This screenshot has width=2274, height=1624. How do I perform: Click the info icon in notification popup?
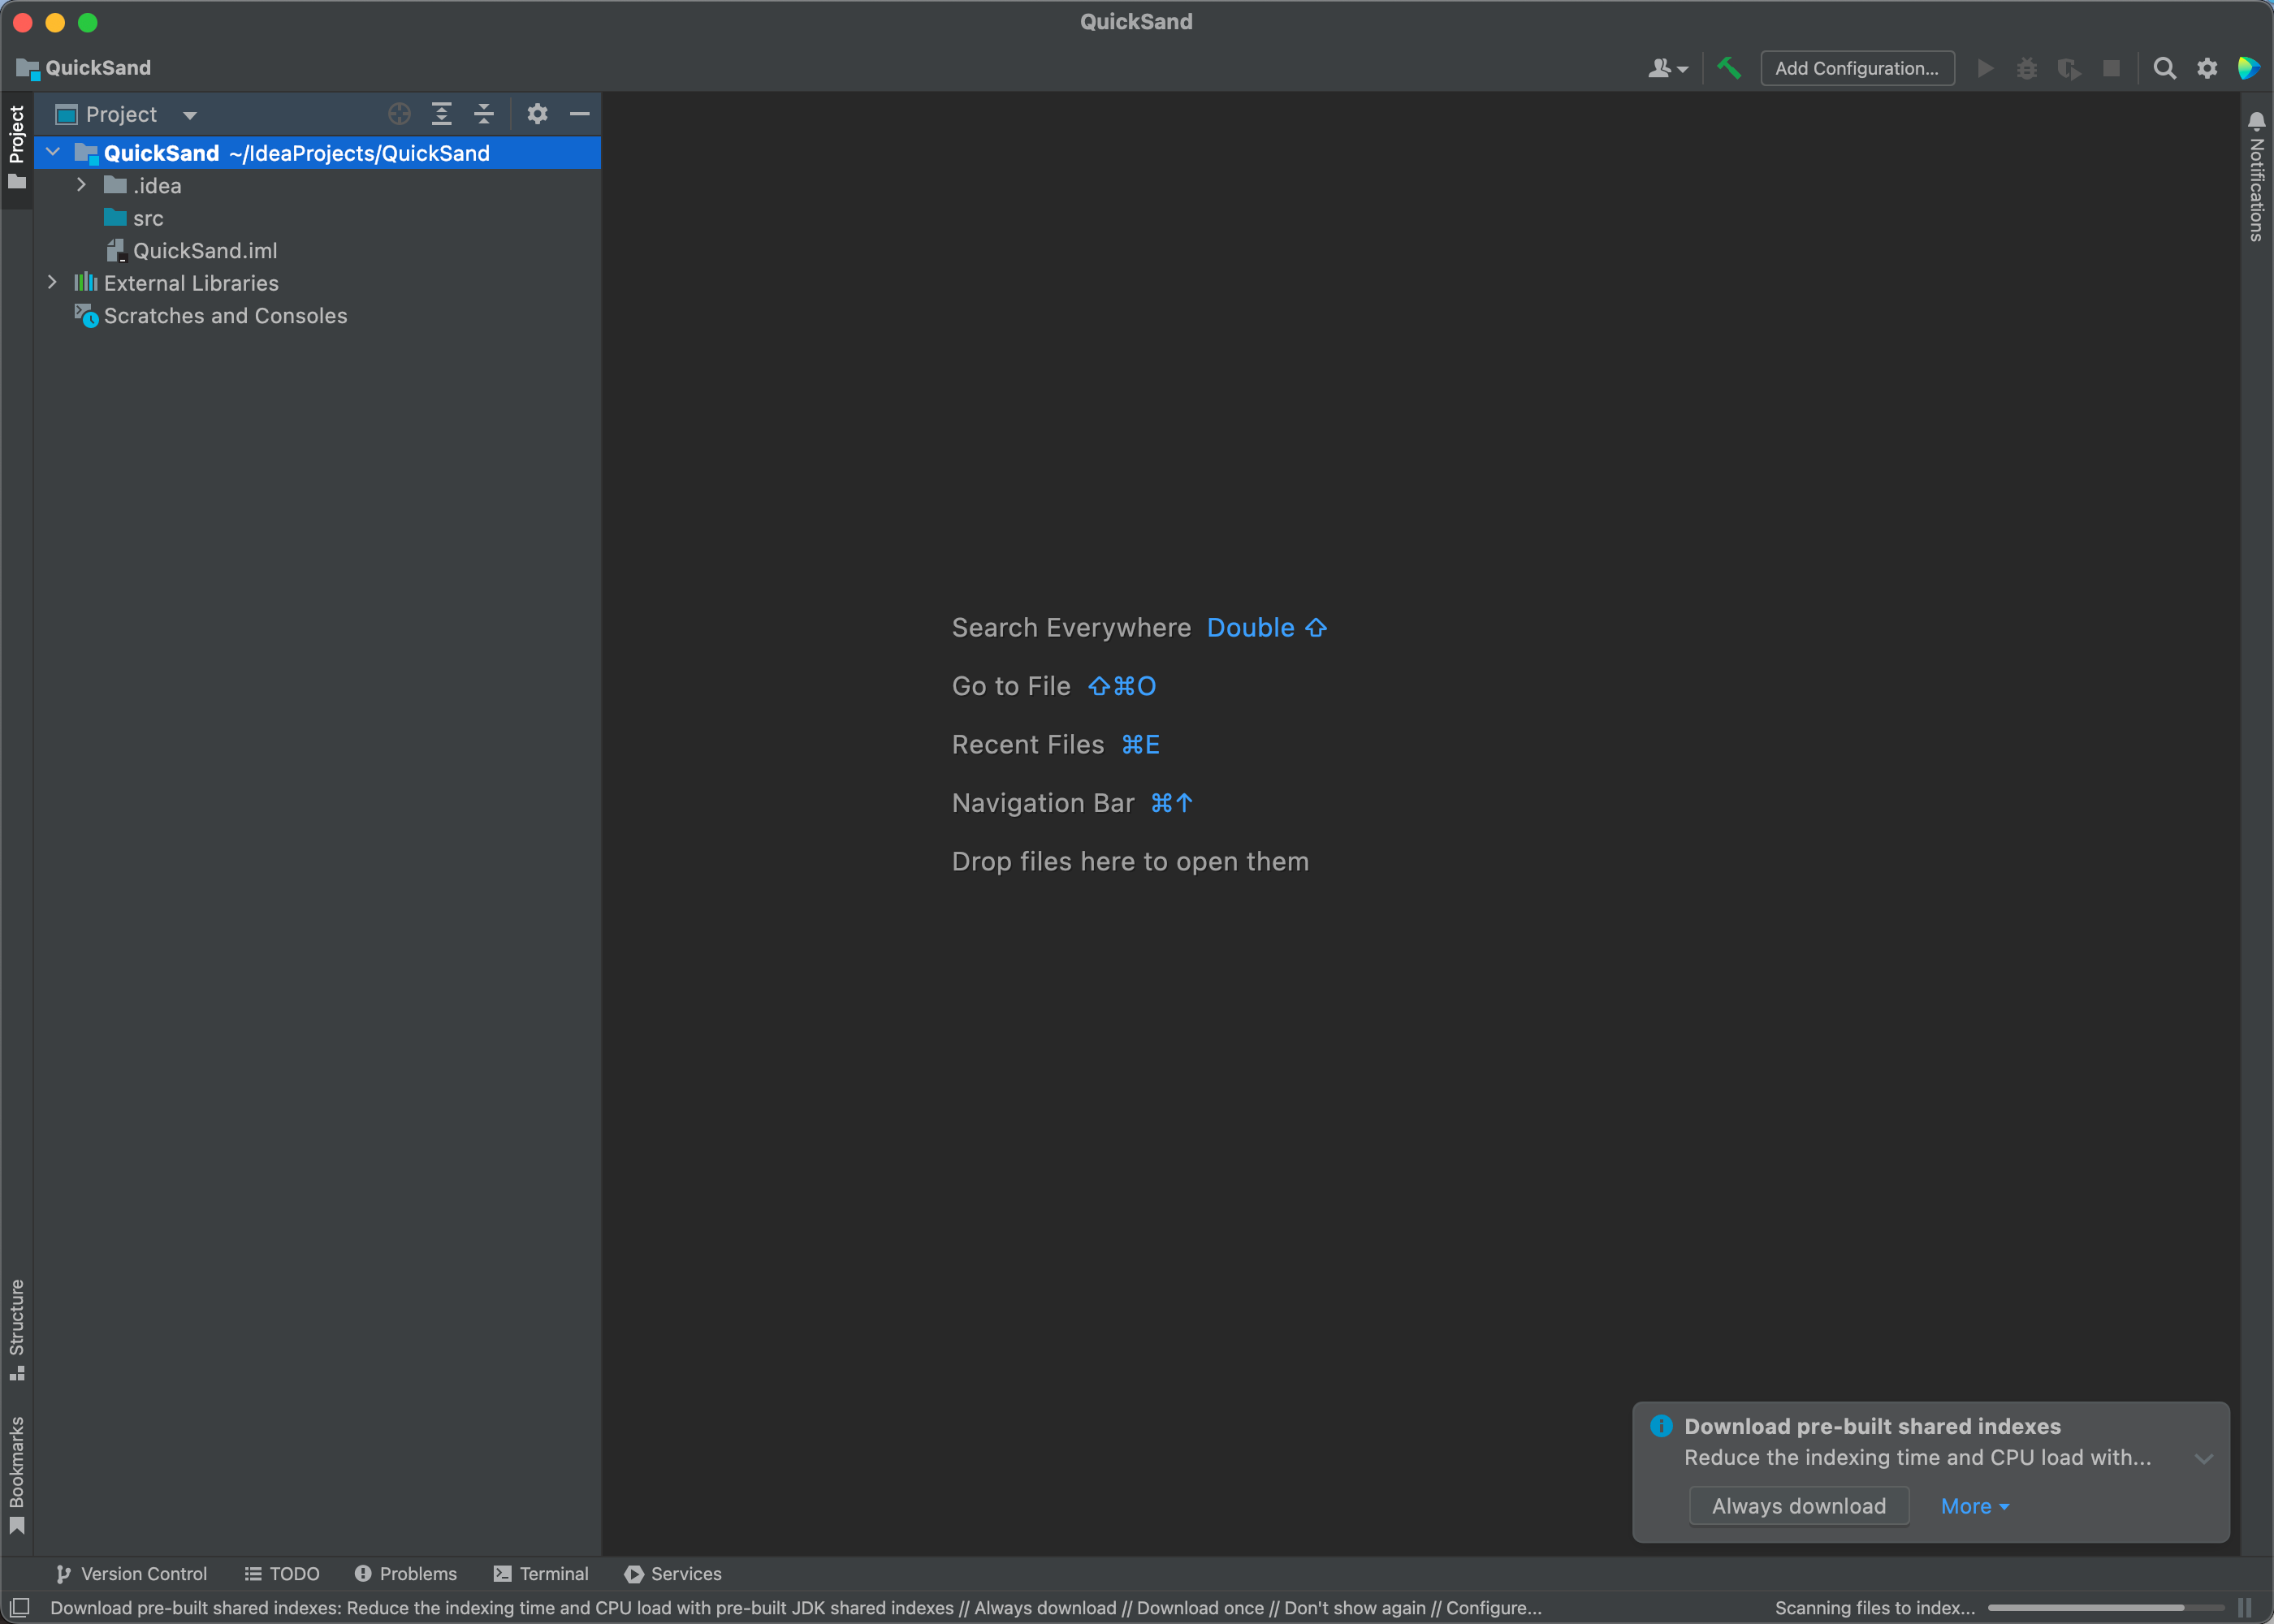pos(1661,1426)
